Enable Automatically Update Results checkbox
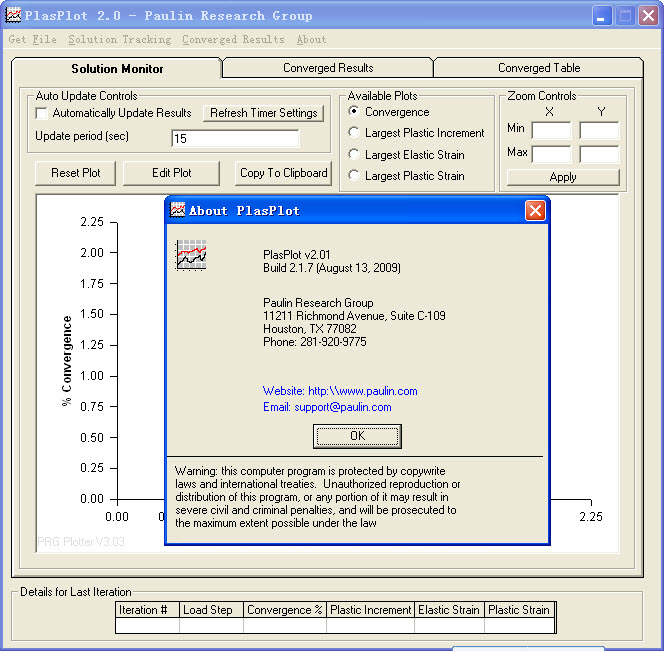Screen dimensions: 664x651 tap(42, 113)
